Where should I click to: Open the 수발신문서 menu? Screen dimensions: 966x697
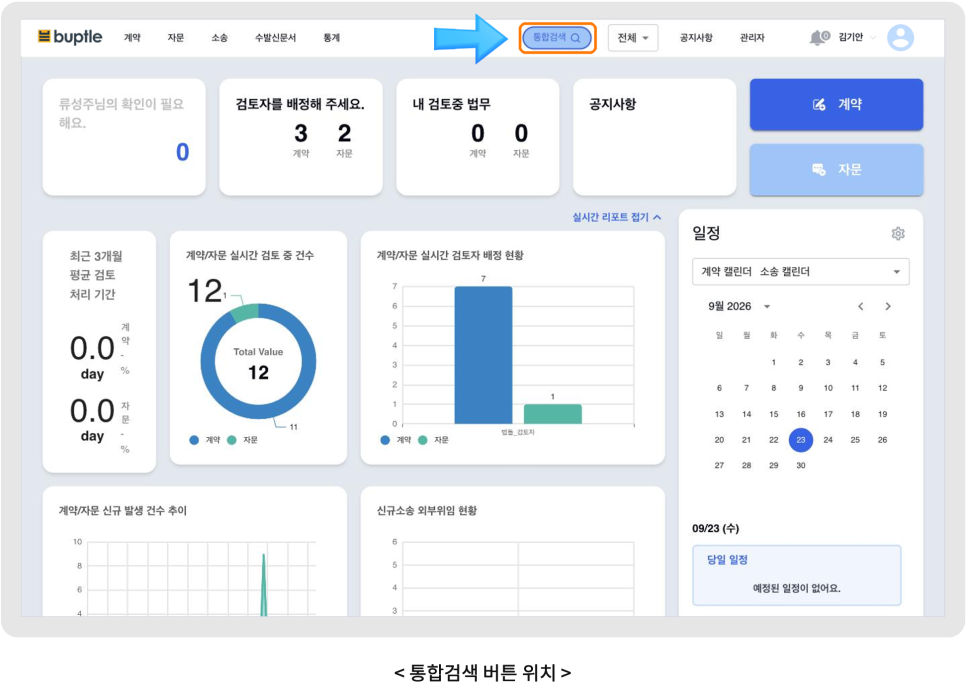[x=275, y=38]
